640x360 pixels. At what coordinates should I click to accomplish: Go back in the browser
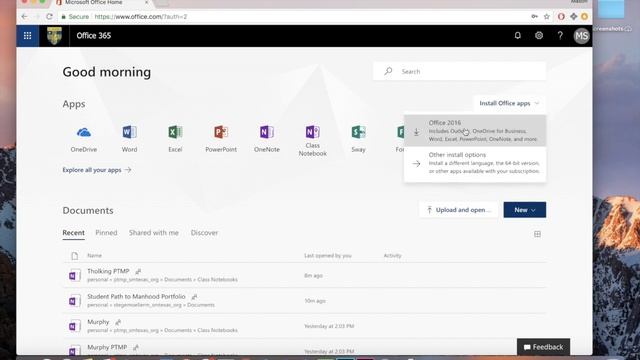tap(24, 17)
